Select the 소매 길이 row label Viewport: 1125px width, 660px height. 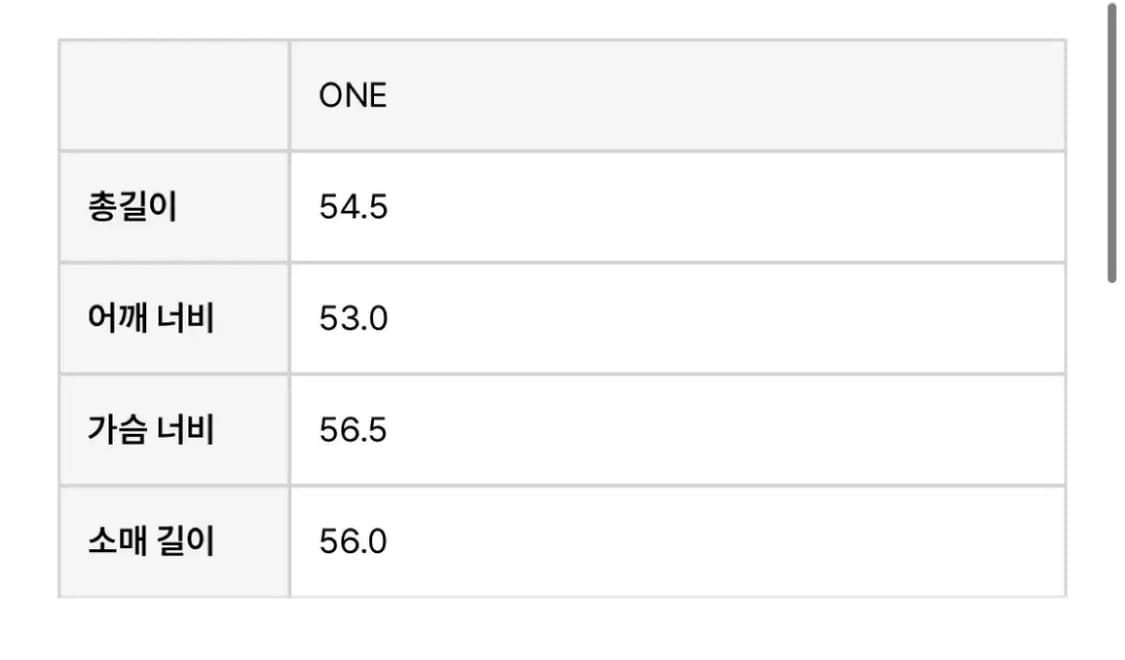[x=151, y=540]
